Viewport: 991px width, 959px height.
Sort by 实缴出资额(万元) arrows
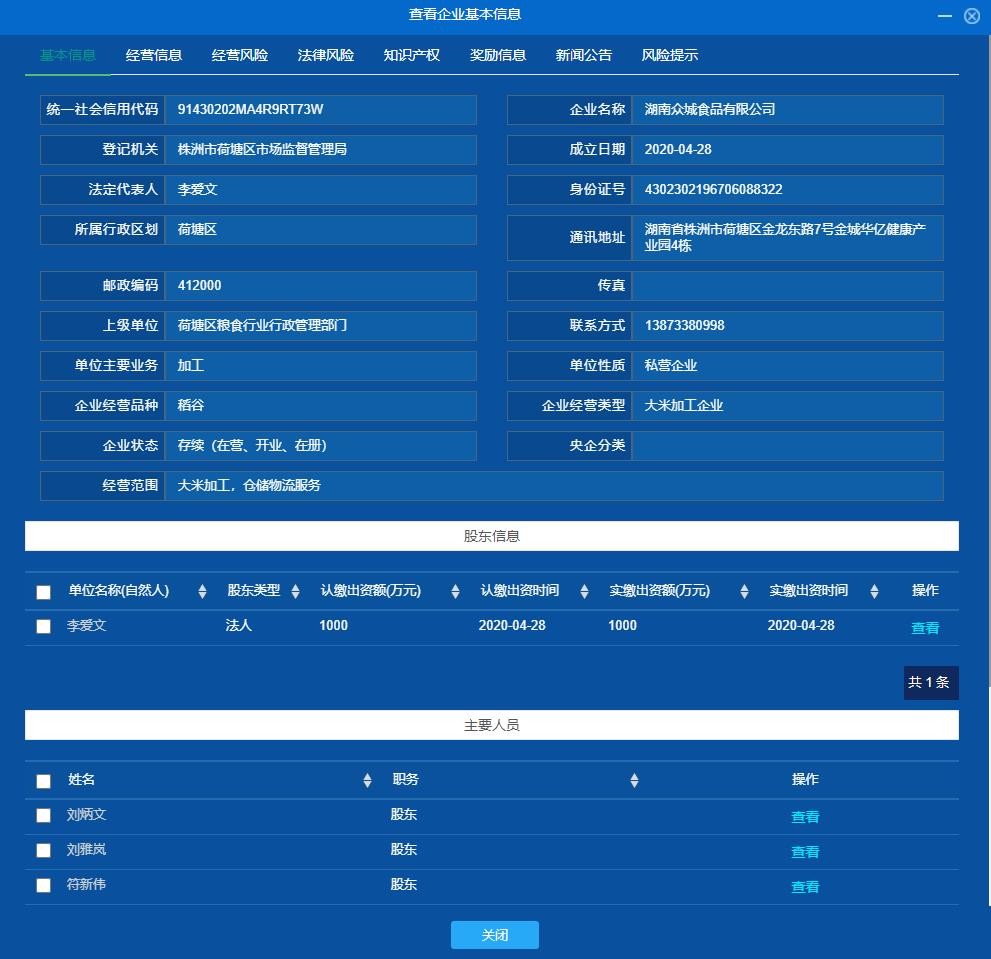[744, 592]
